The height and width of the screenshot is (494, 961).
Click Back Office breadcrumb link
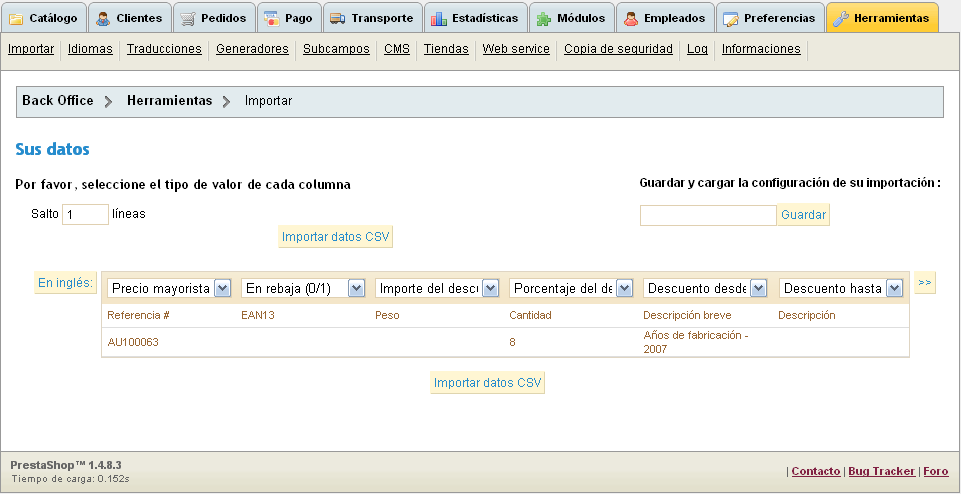[x=58, y=101]
